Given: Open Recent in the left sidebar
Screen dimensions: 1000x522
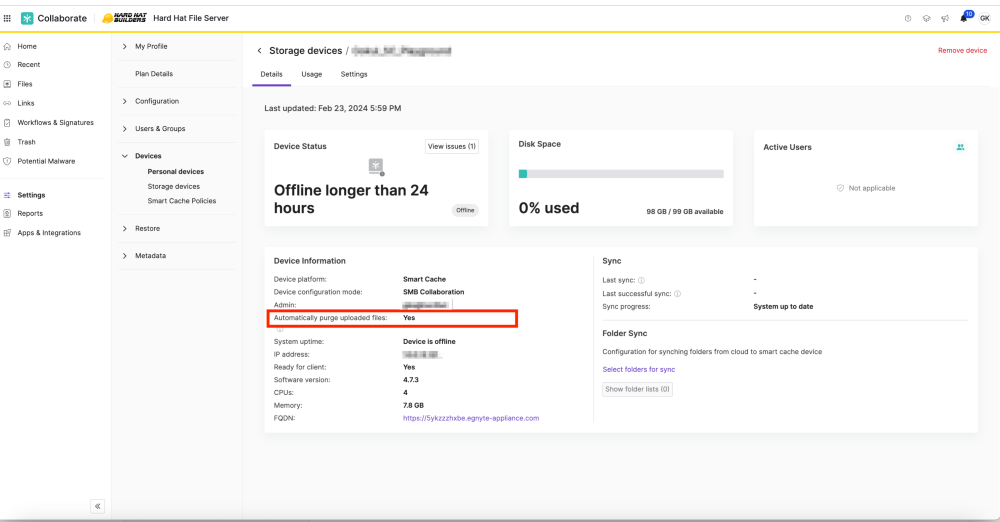Looking at the screenshot, I should pyautogui.click(x=29, y=64).
